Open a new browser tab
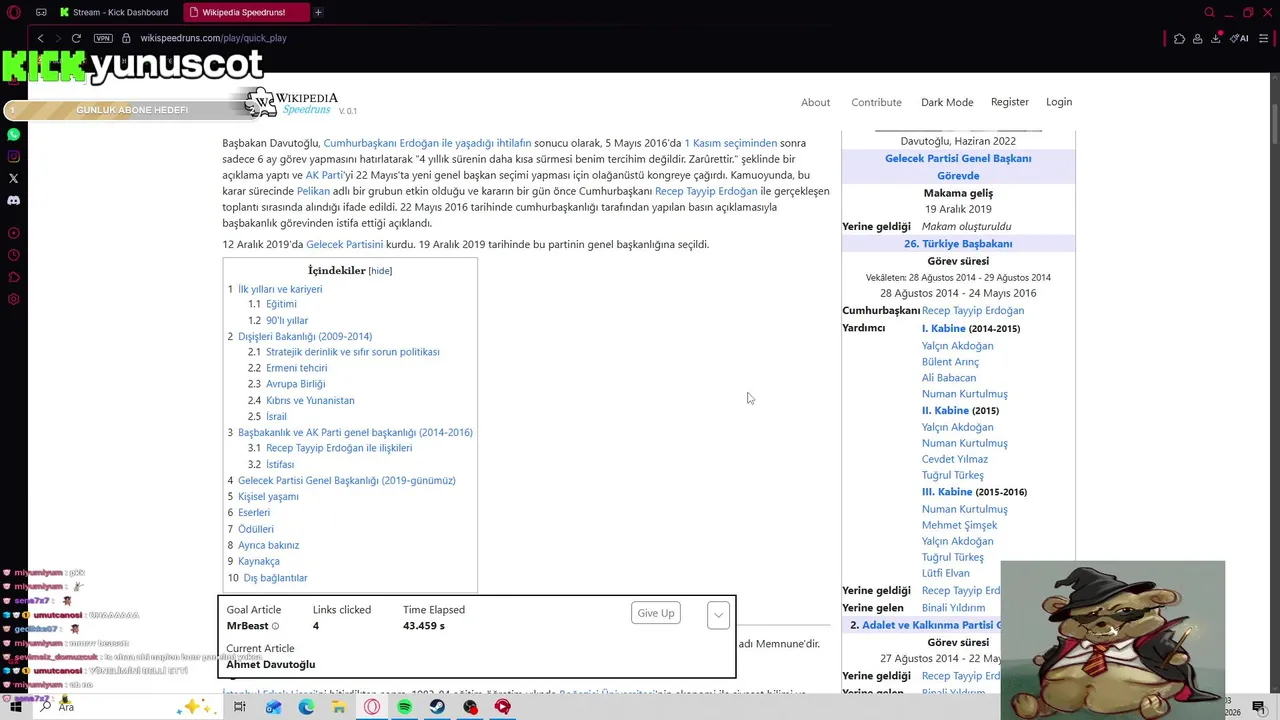 point(318,12)
